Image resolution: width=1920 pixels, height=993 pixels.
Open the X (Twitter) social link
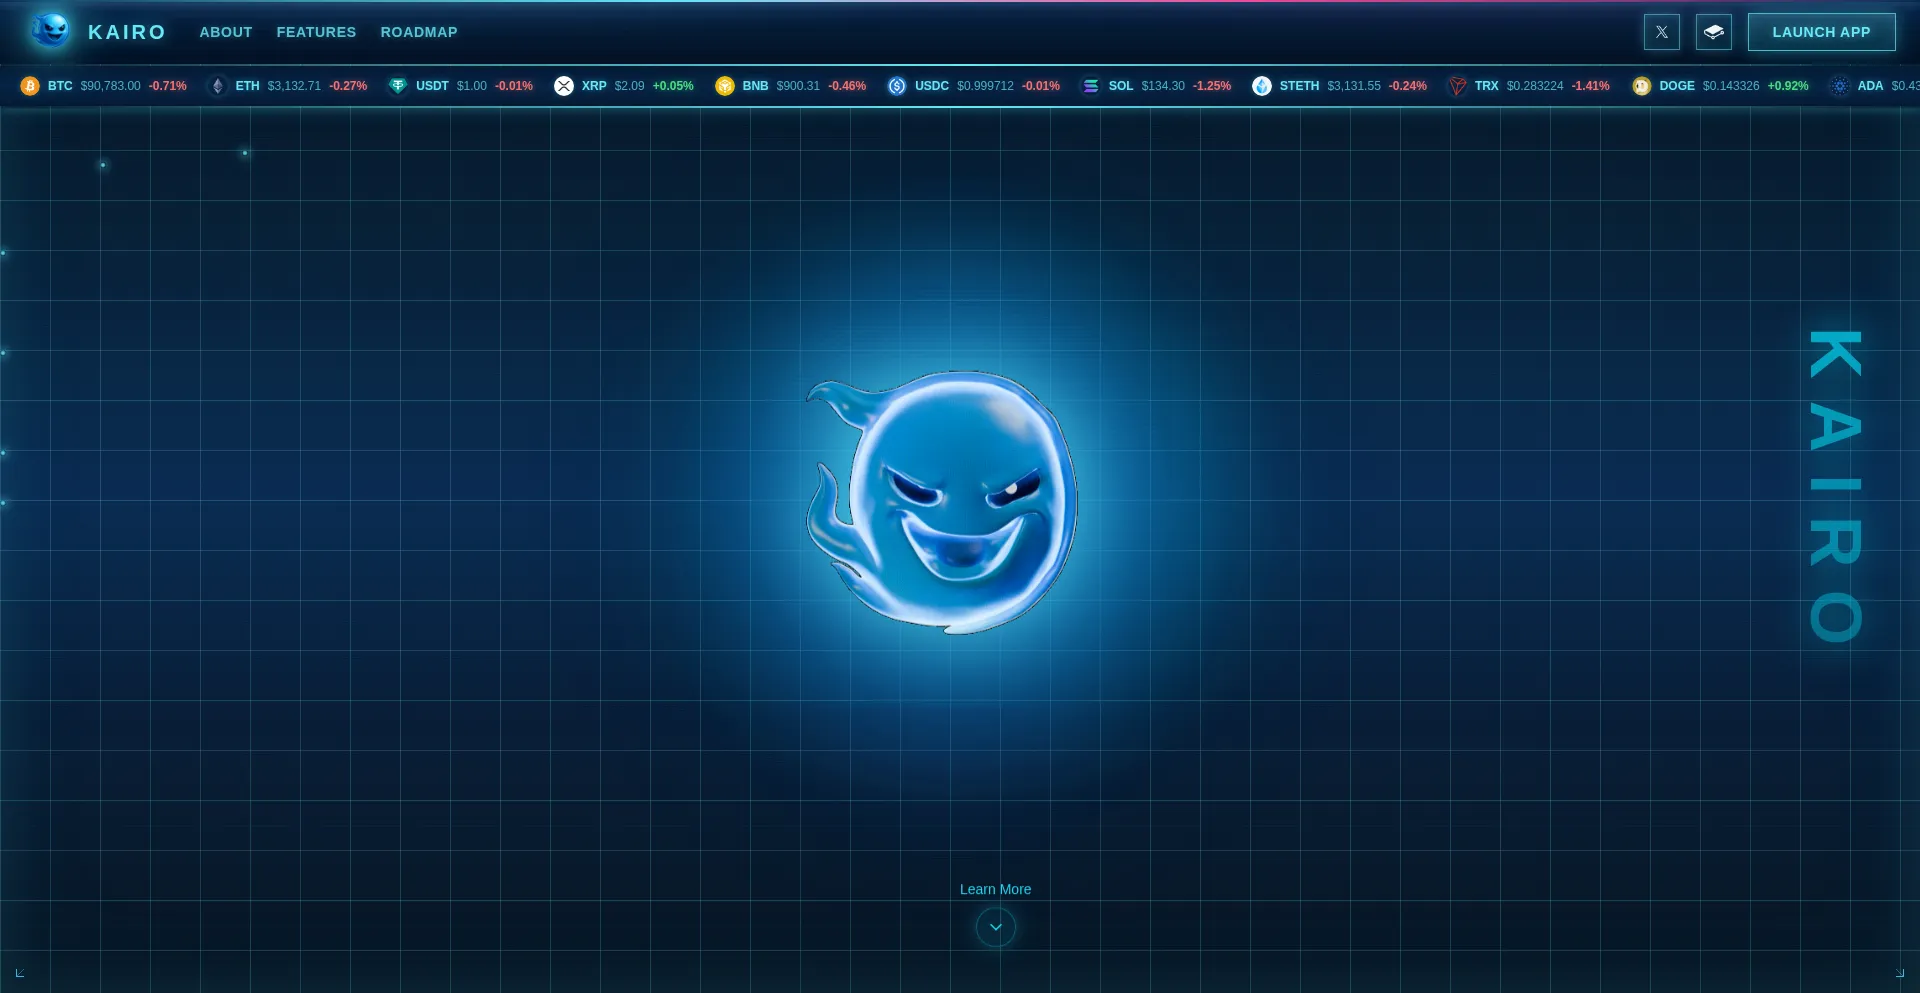point(1661,32)
